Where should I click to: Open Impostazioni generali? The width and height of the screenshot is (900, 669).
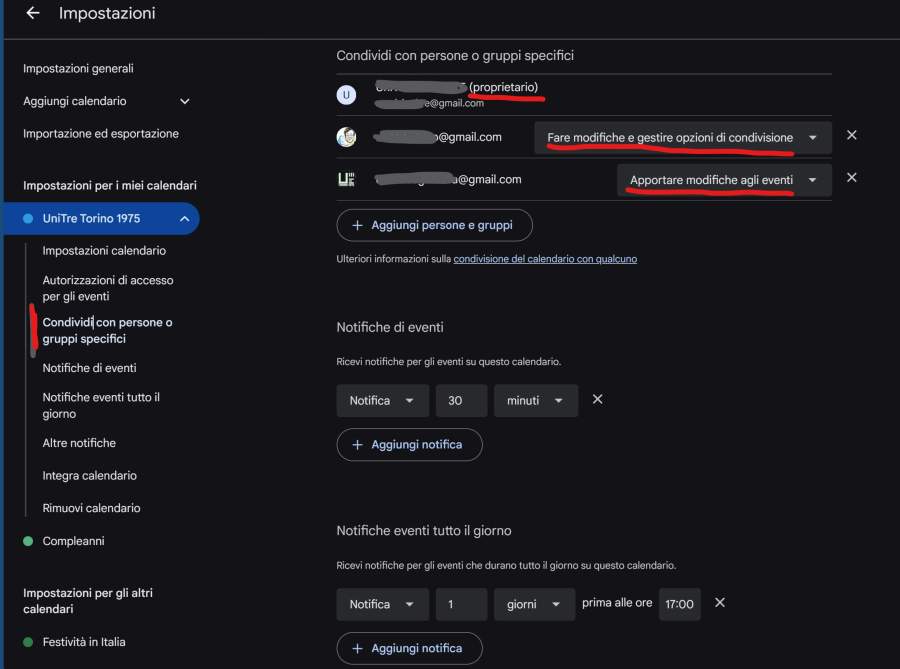click(78, 68)
